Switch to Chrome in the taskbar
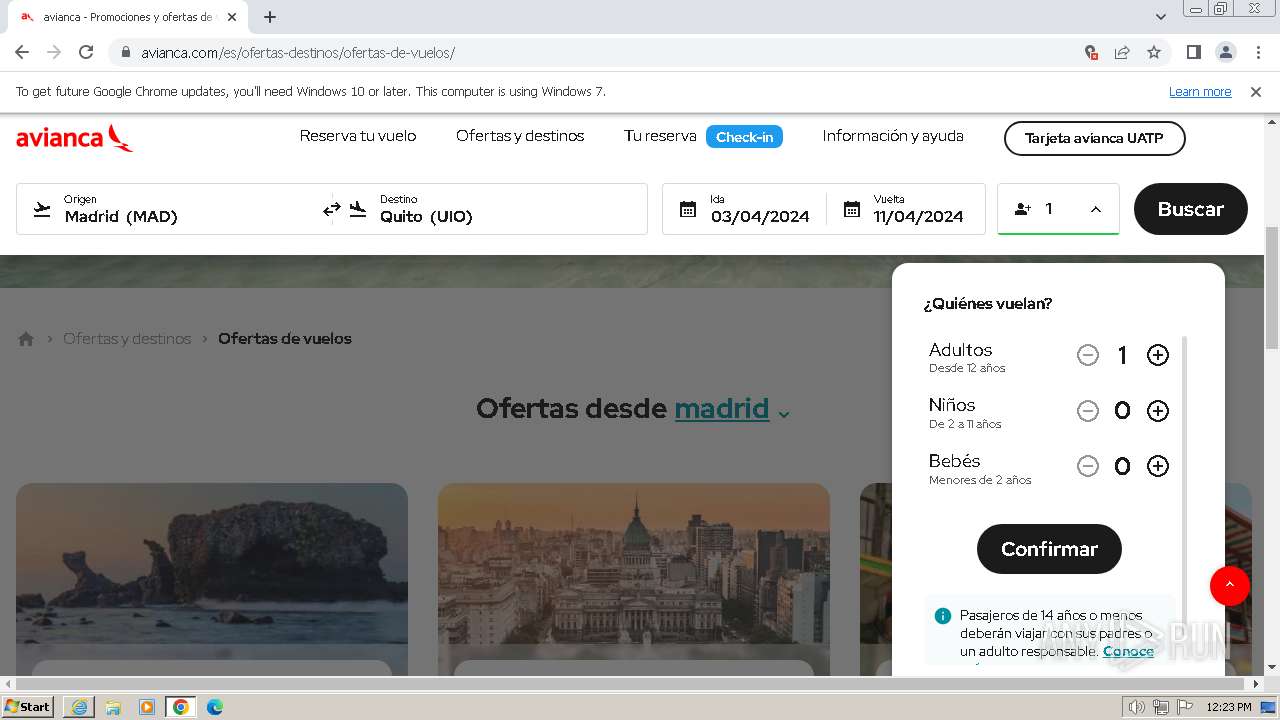This screenshot has width=1280, height=720. [x=181, y=707]
